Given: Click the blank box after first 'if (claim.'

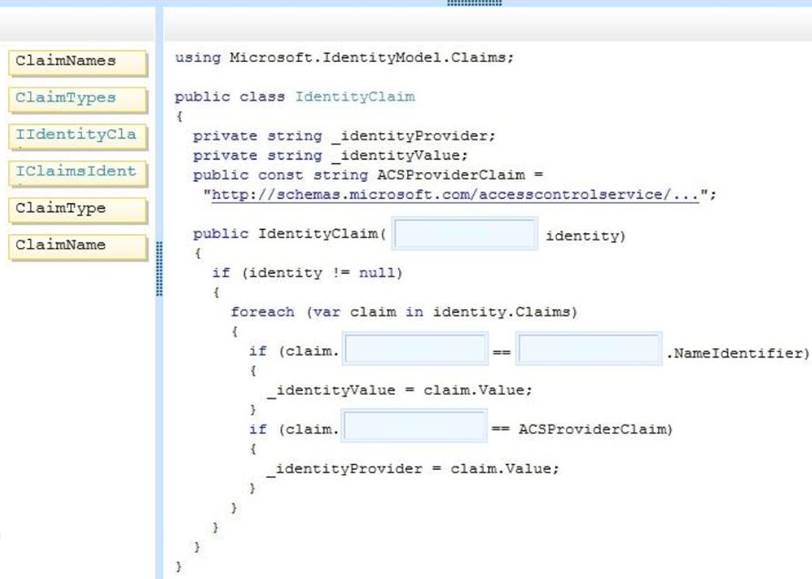Looking at the screenshot, I should [415, 349].
